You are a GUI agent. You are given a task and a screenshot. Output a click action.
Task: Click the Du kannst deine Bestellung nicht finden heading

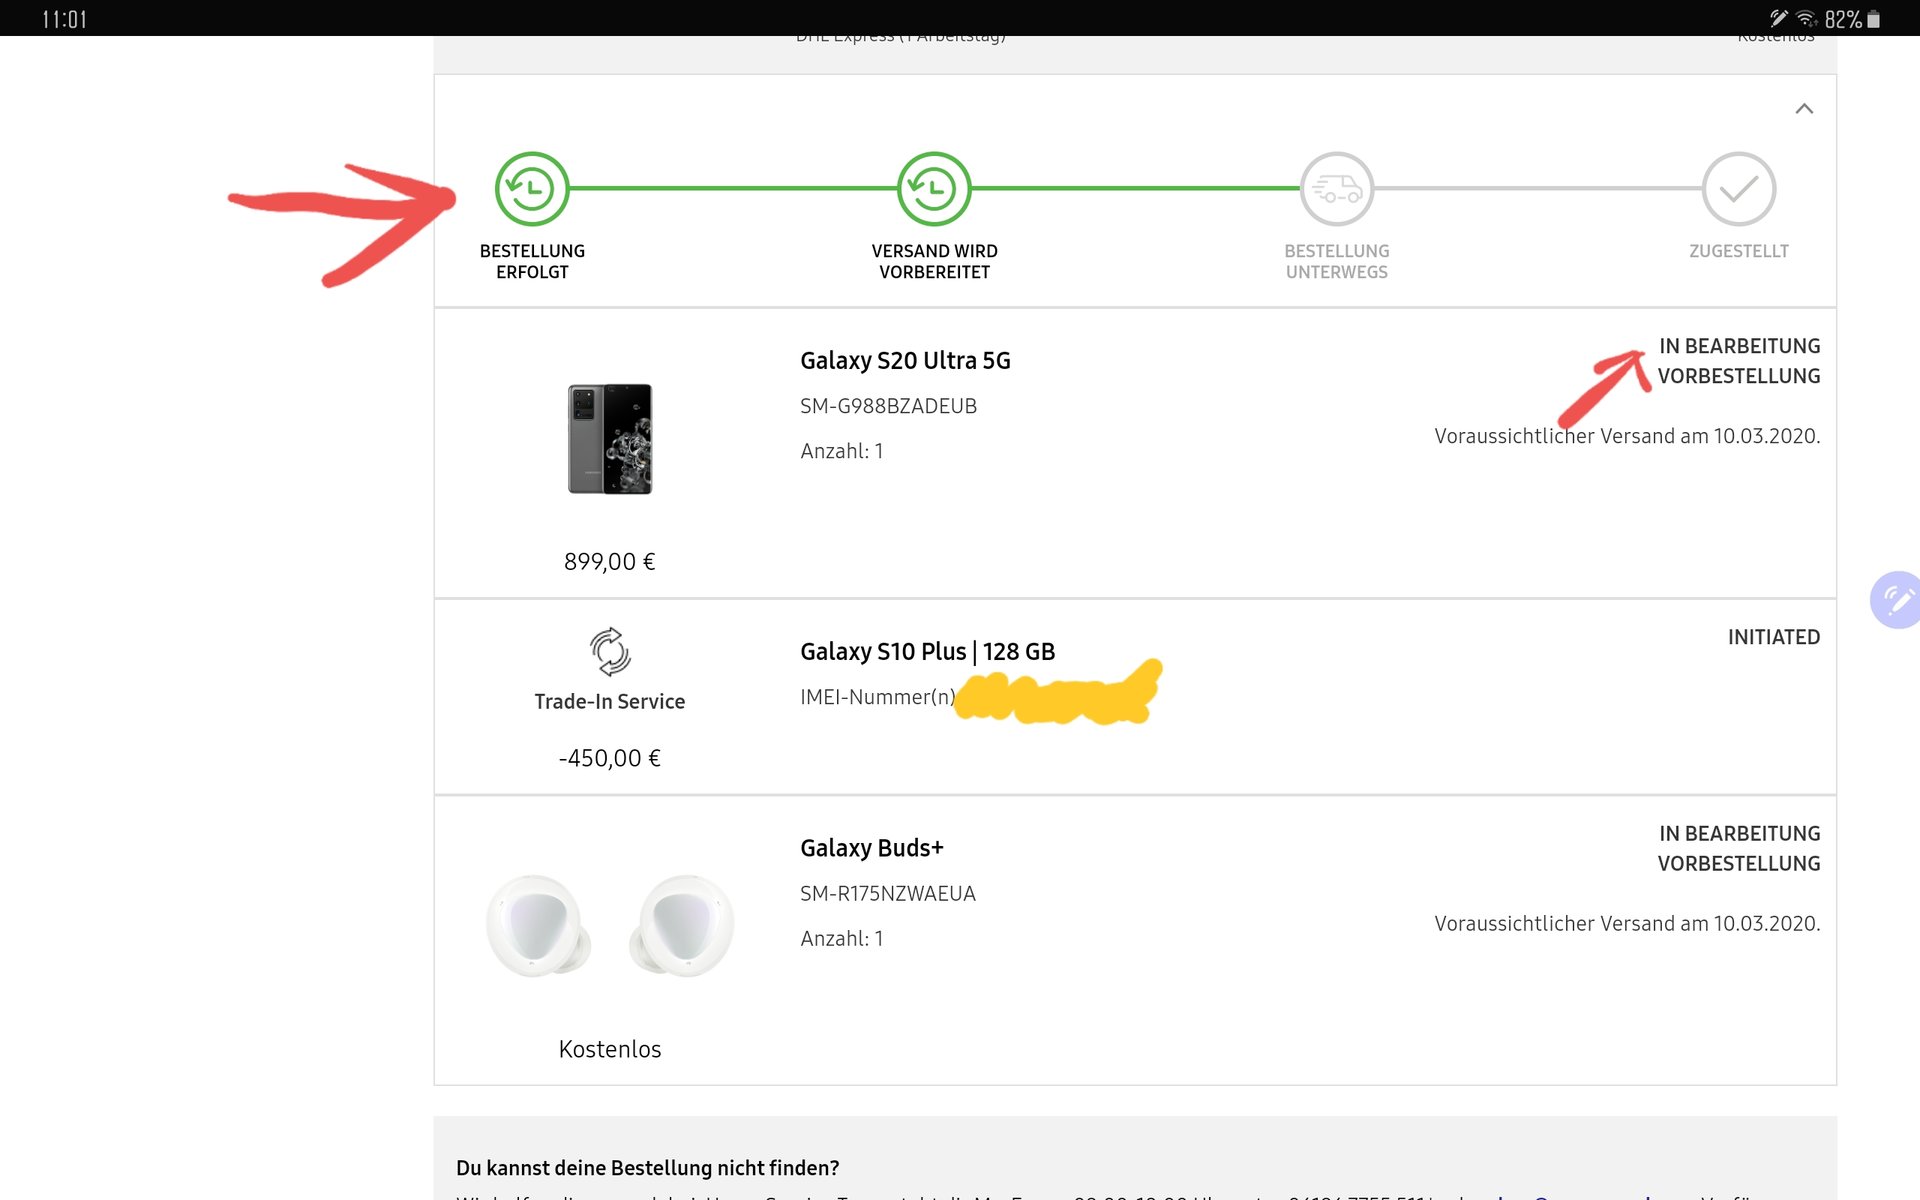coord(647,1168)
